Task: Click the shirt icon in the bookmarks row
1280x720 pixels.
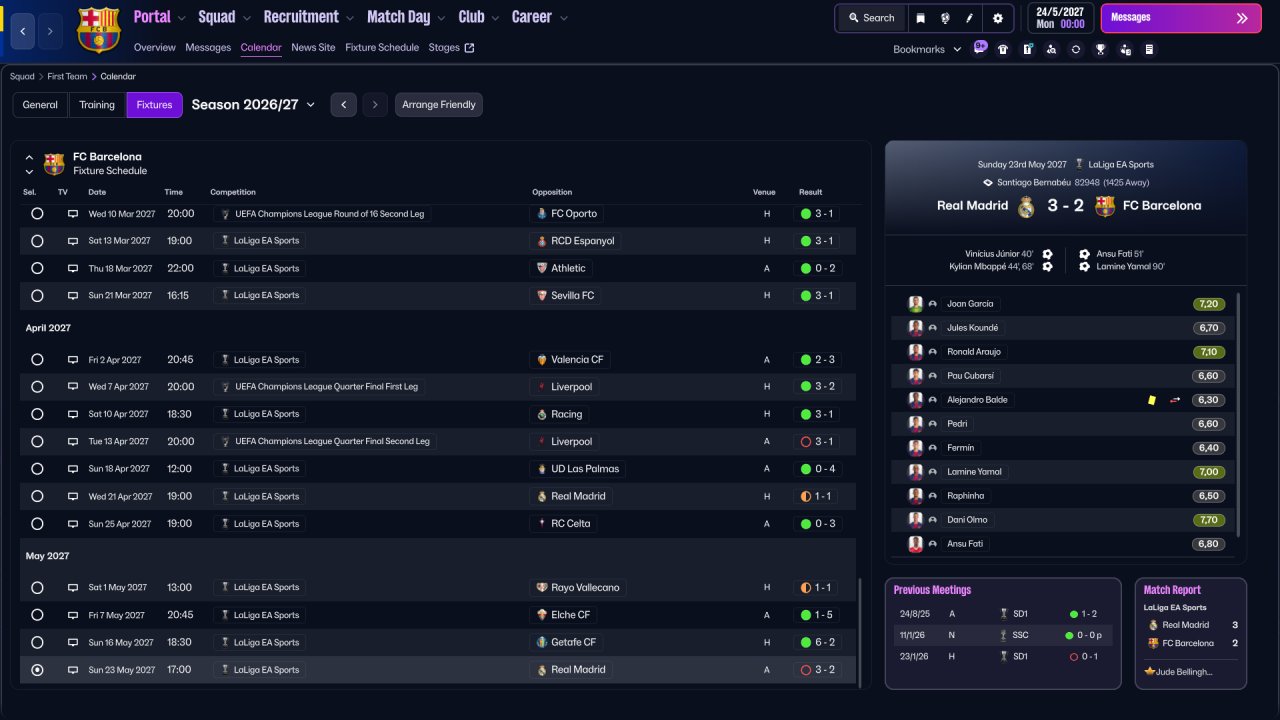Action: 1003,49
